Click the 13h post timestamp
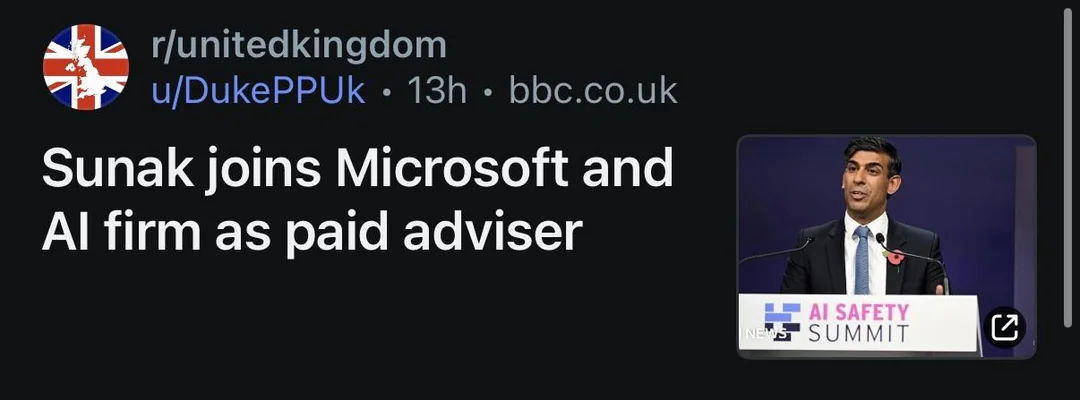The height and width of the screenshot is (400, 1080). (437, 91)
